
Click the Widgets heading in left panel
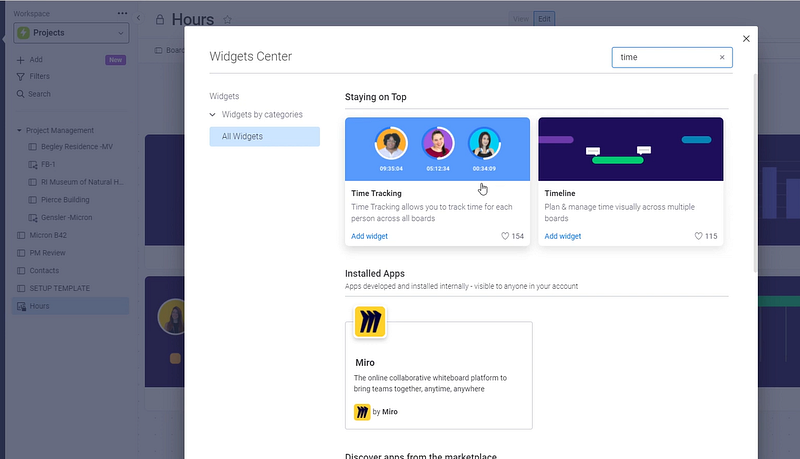(x=224, y=96)
